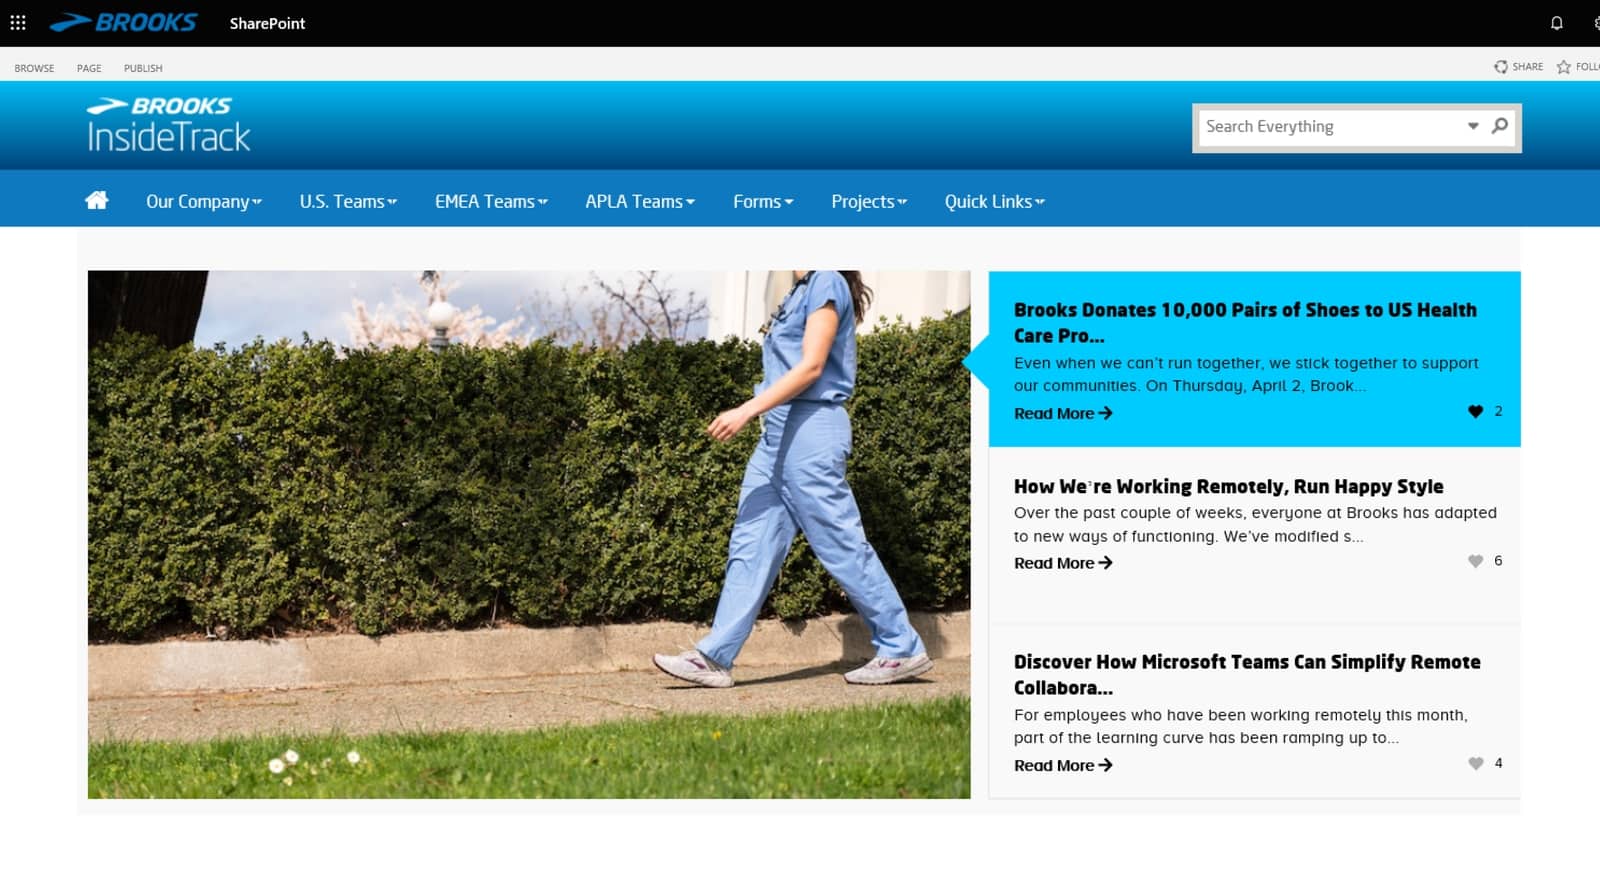Like the Working Remotely article heart

tap(1475, 561)
